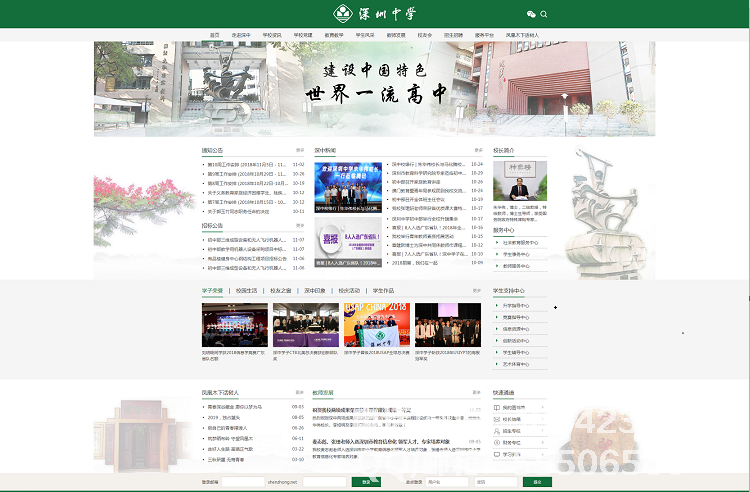
Task: Click the person icon in quick links
Action: coord(496,431)
